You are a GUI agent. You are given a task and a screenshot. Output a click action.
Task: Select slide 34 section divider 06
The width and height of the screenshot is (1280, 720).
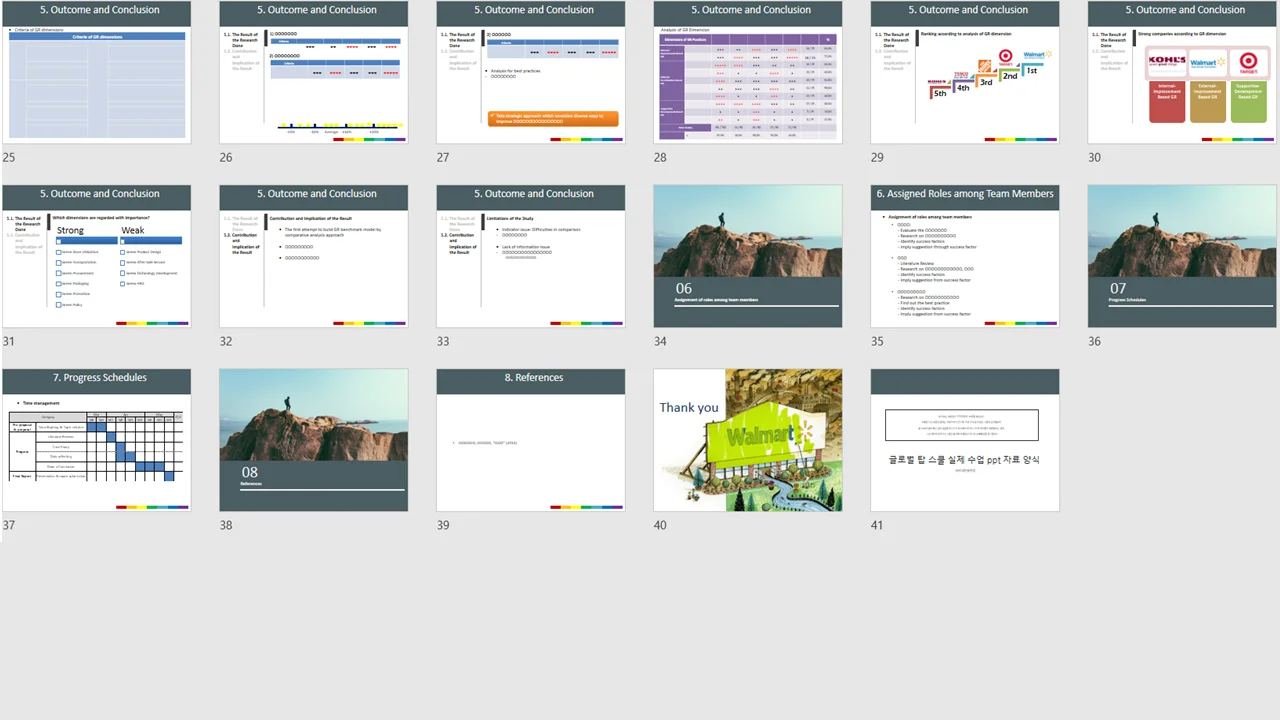click(x=748, y=256)
